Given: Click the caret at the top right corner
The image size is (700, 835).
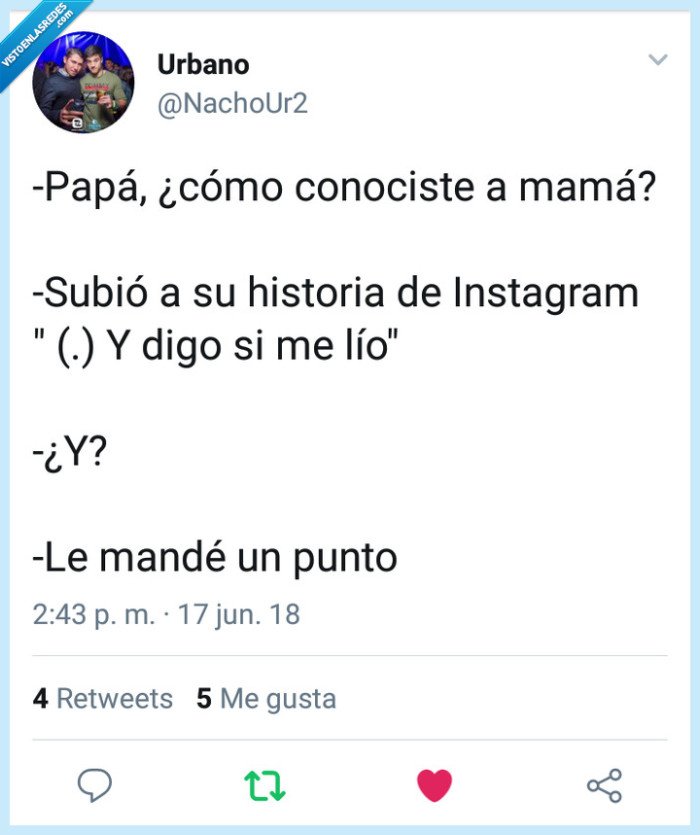Looking at the screenshot, I should pyautogui.click(x=657, y=60).
